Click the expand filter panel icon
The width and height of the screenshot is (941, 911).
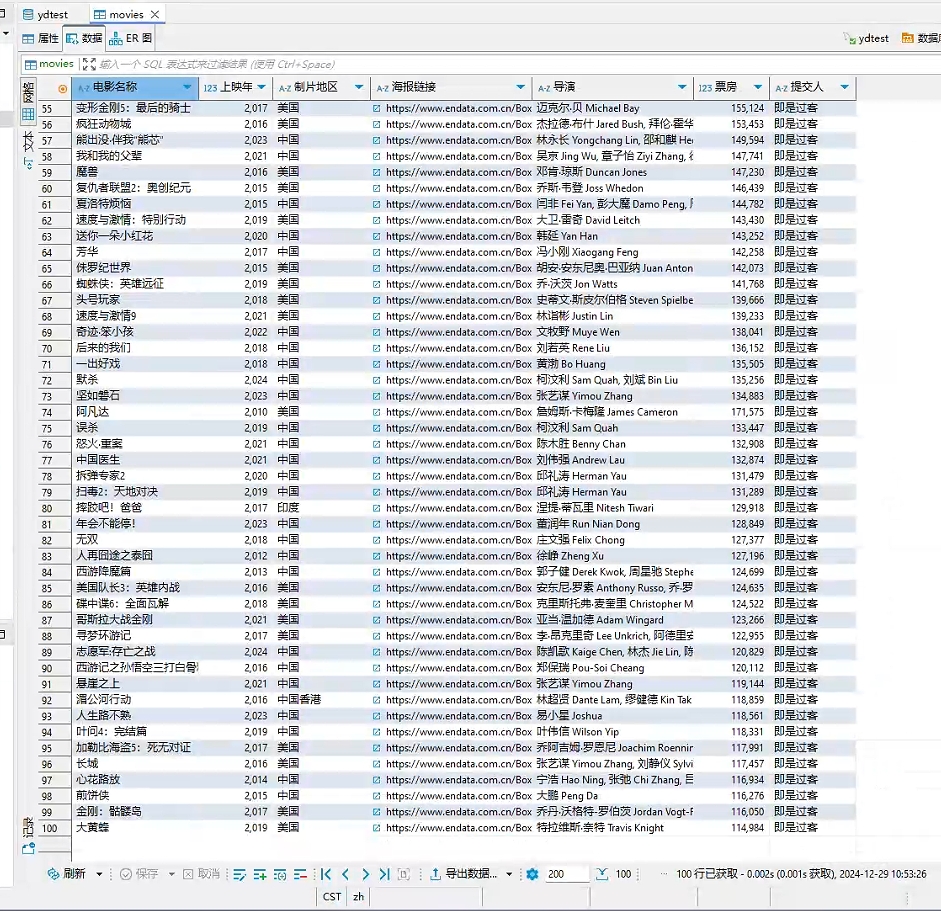point(89,64)
